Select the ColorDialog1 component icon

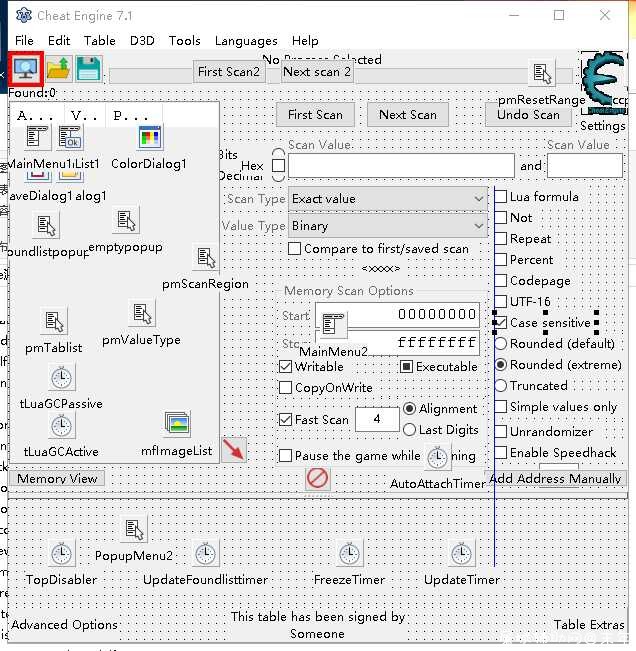150,137
